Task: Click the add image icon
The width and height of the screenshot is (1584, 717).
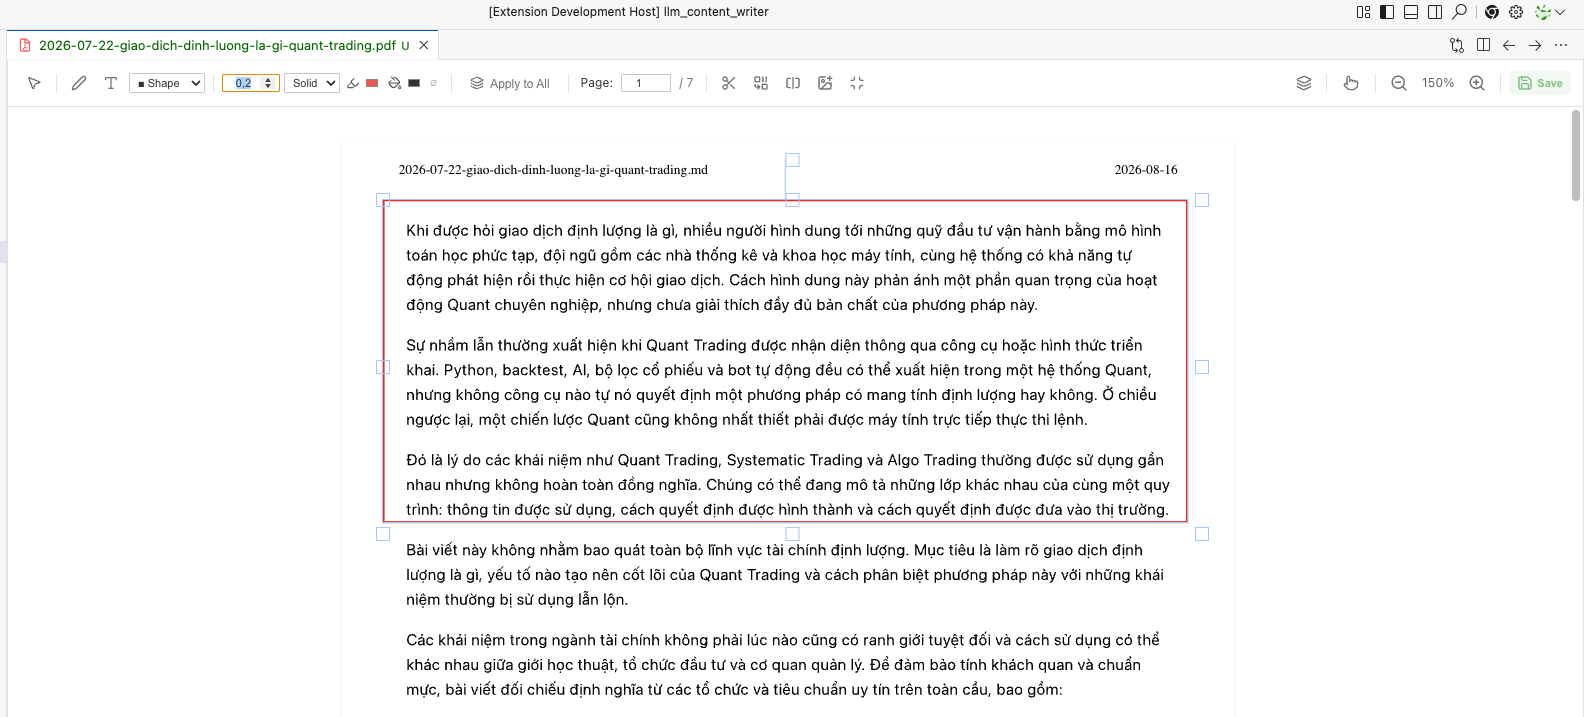Action: click(825, 83)
